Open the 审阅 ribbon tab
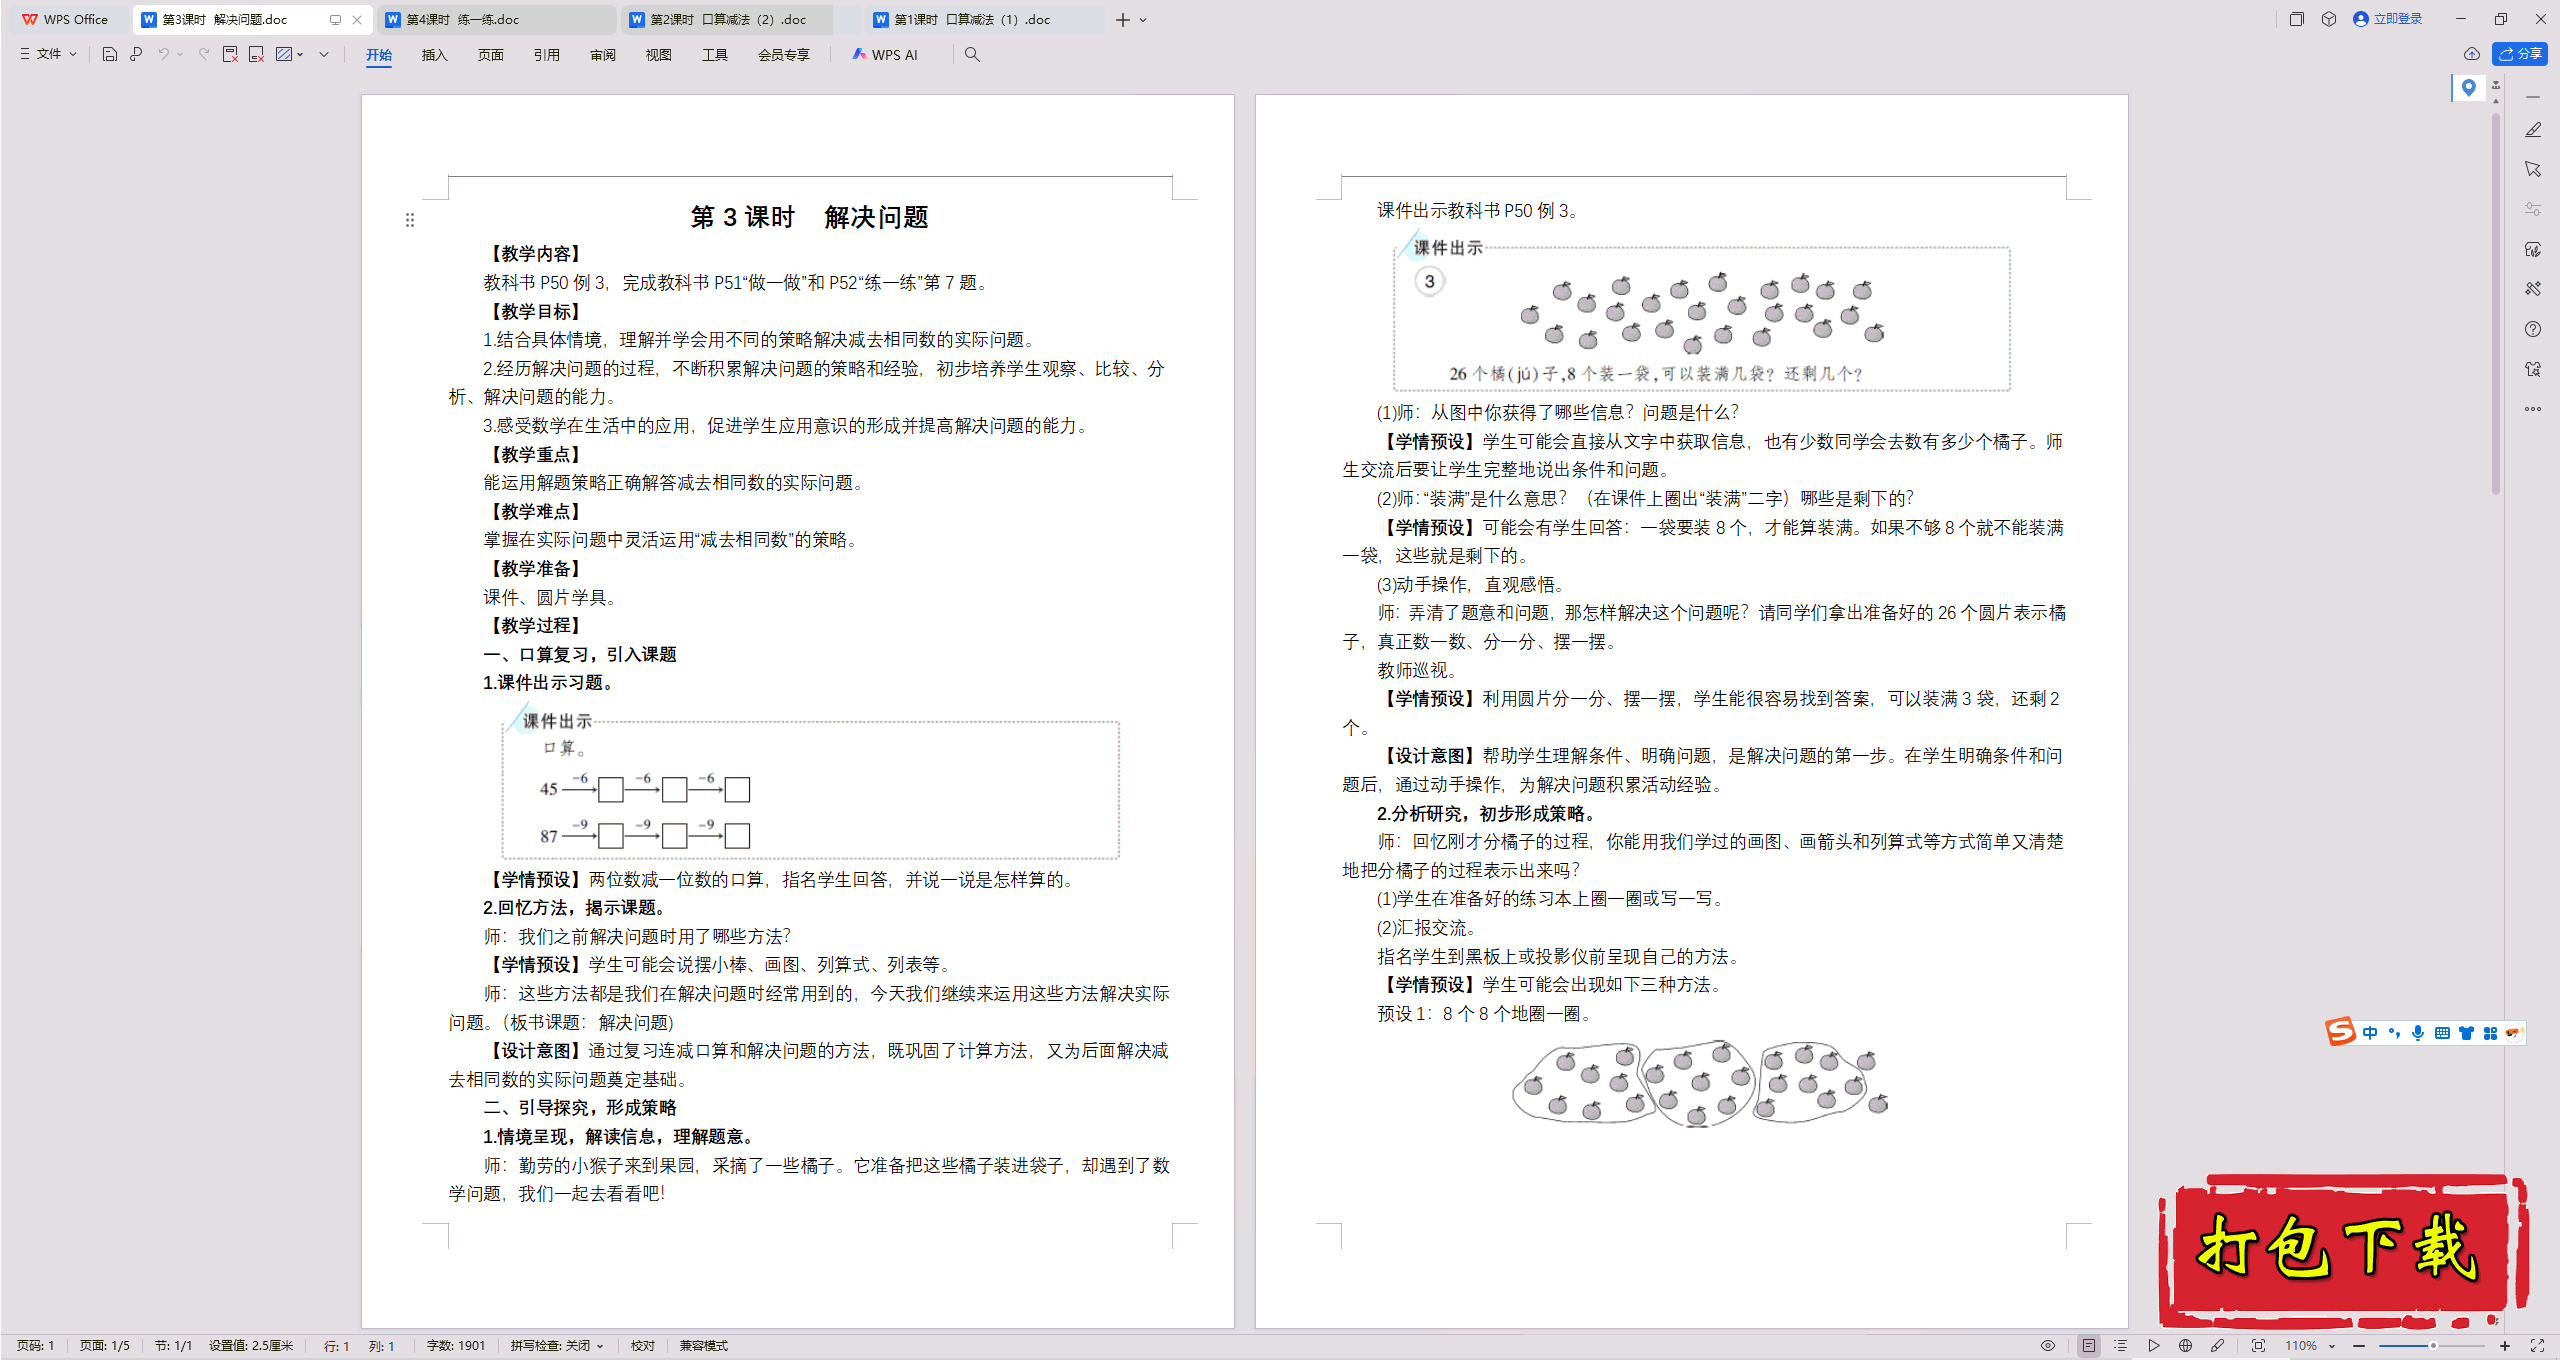2560x1360 pixels. [x=603, y=55]
